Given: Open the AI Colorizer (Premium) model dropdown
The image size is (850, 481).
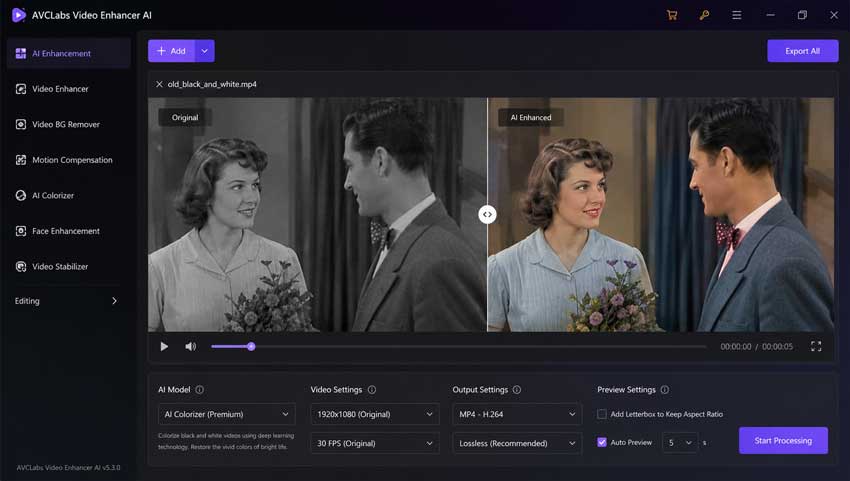Looking at the screenshot, I should point(227,414).
